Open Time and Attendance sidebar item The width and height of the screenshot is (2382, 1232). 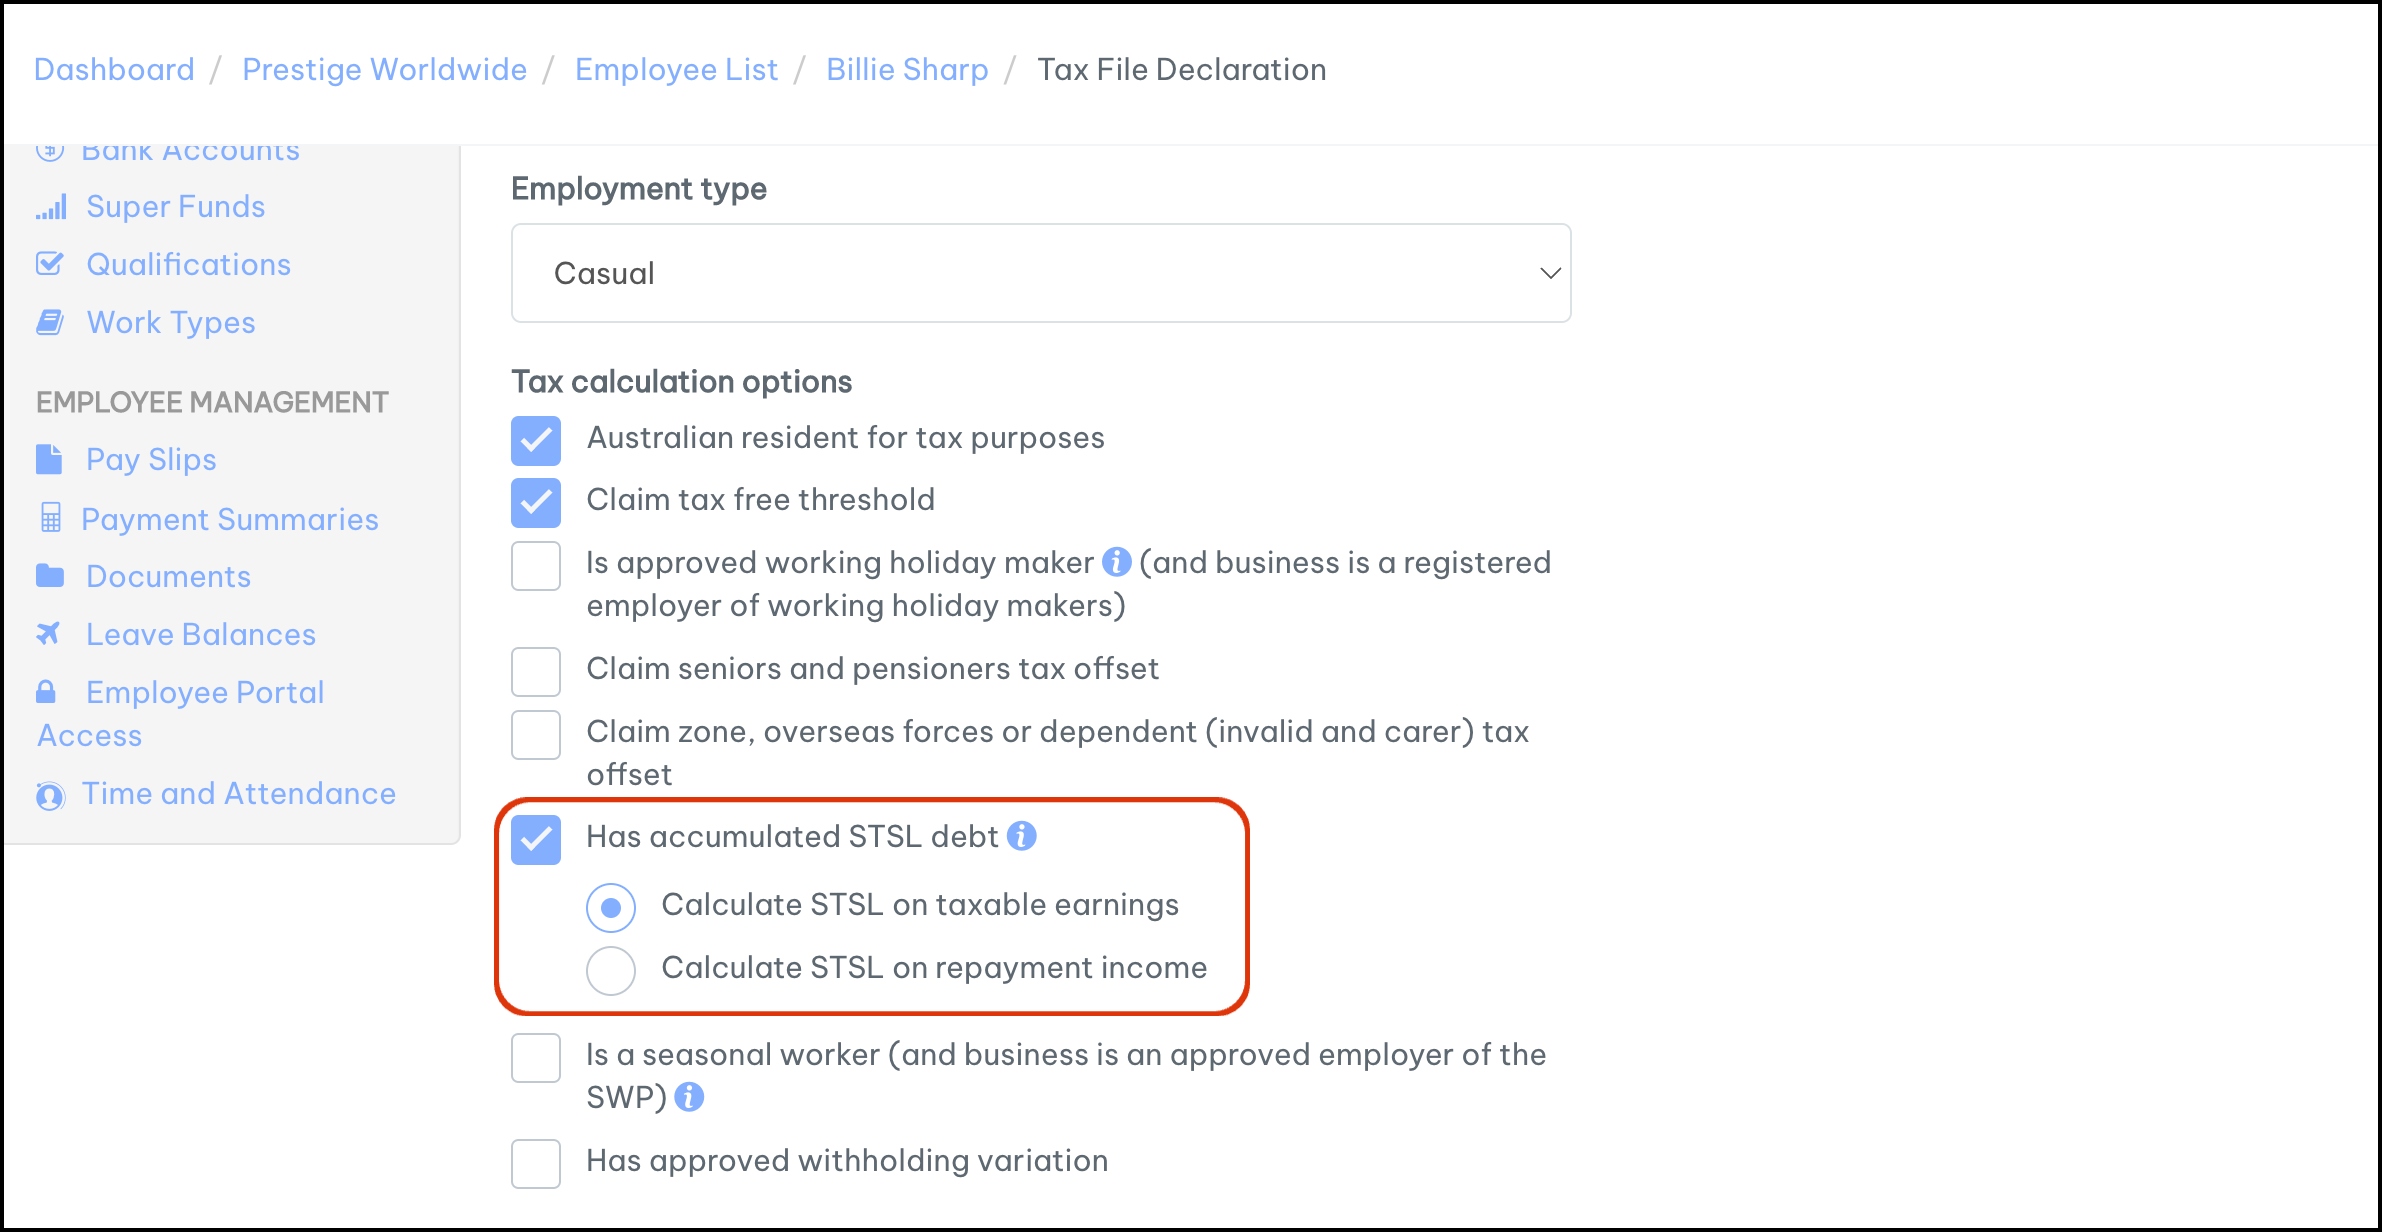(238, 793)
